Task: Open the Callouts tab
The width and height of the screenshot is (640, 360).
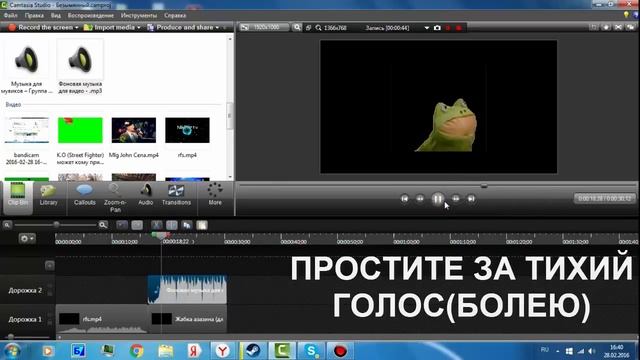Action: (x=84, y=196)
